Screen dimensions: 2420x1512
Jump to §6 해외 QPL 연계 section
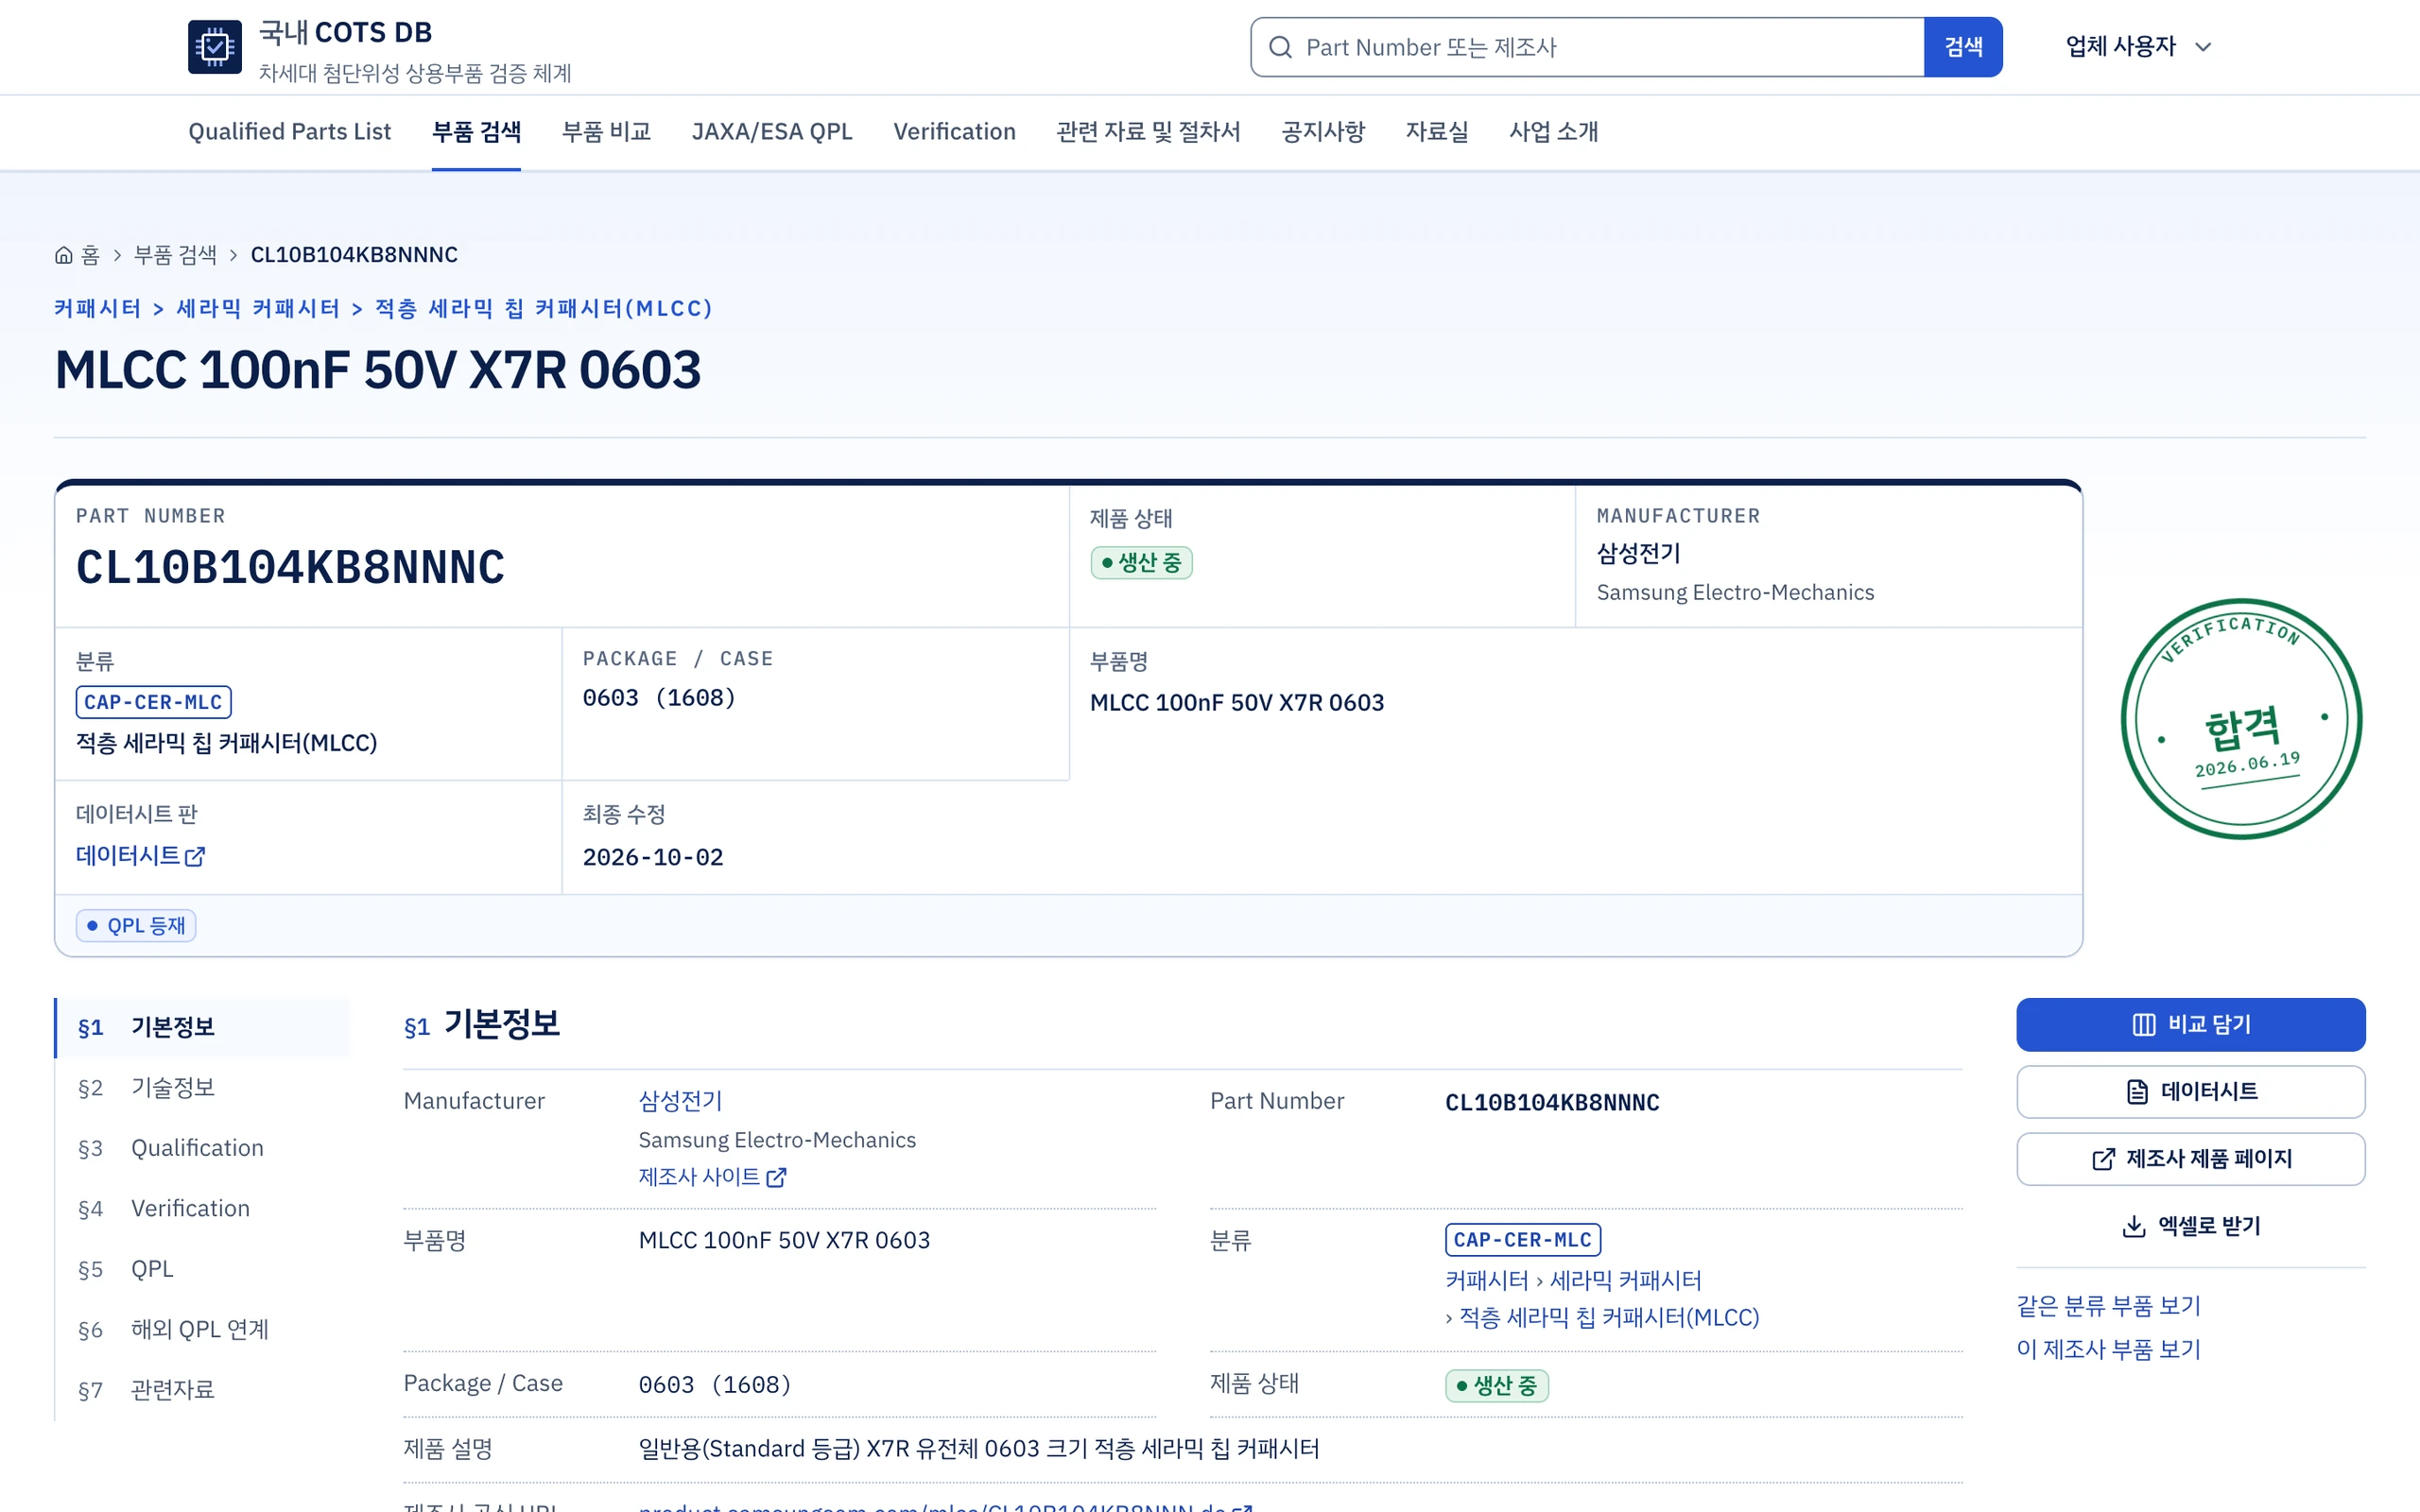coord(203,1330)
